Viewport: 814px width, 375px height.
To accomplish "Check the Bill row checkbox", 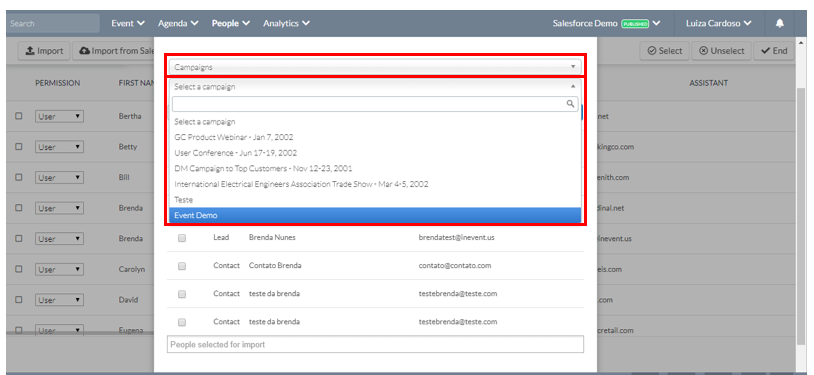I will 19,178.
